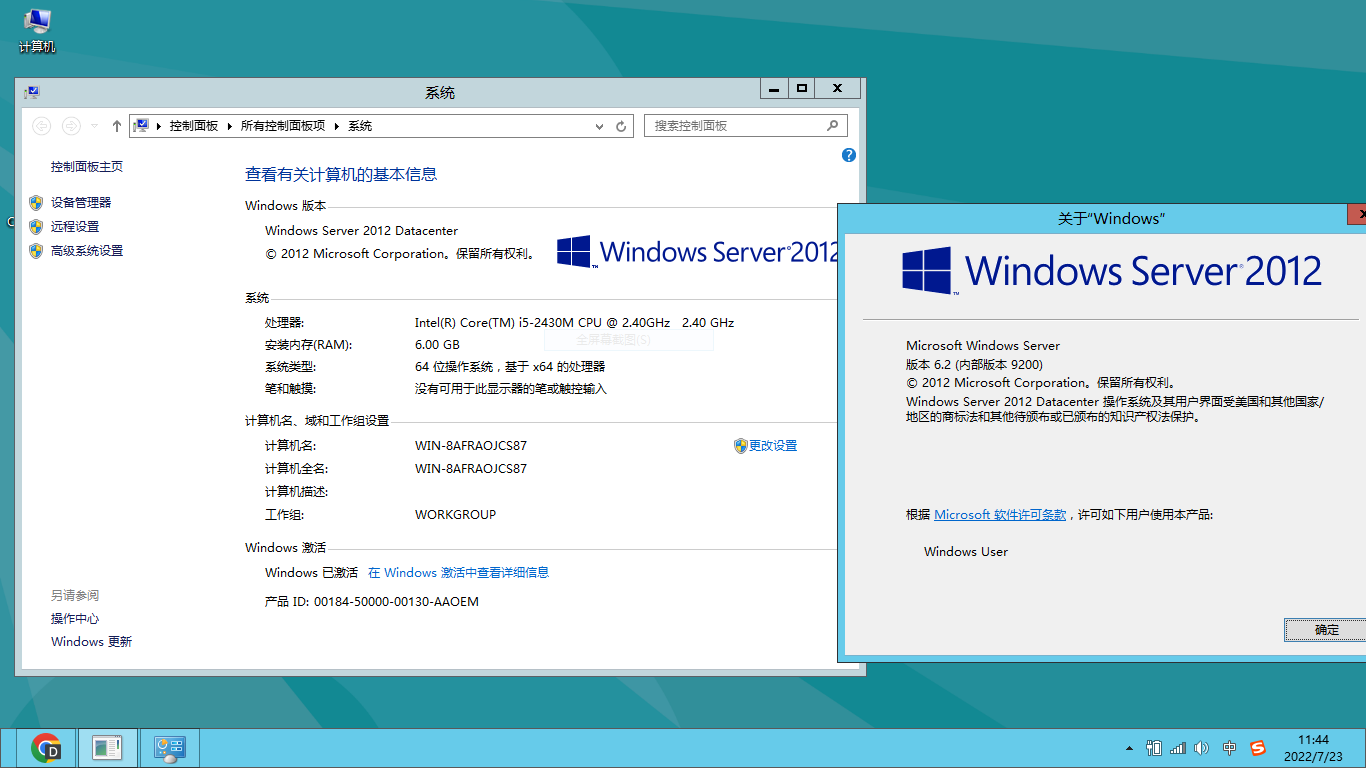The image size is (1366, 768).
Task: Open Server Manager taskbar icon
Action: (107, 748)
